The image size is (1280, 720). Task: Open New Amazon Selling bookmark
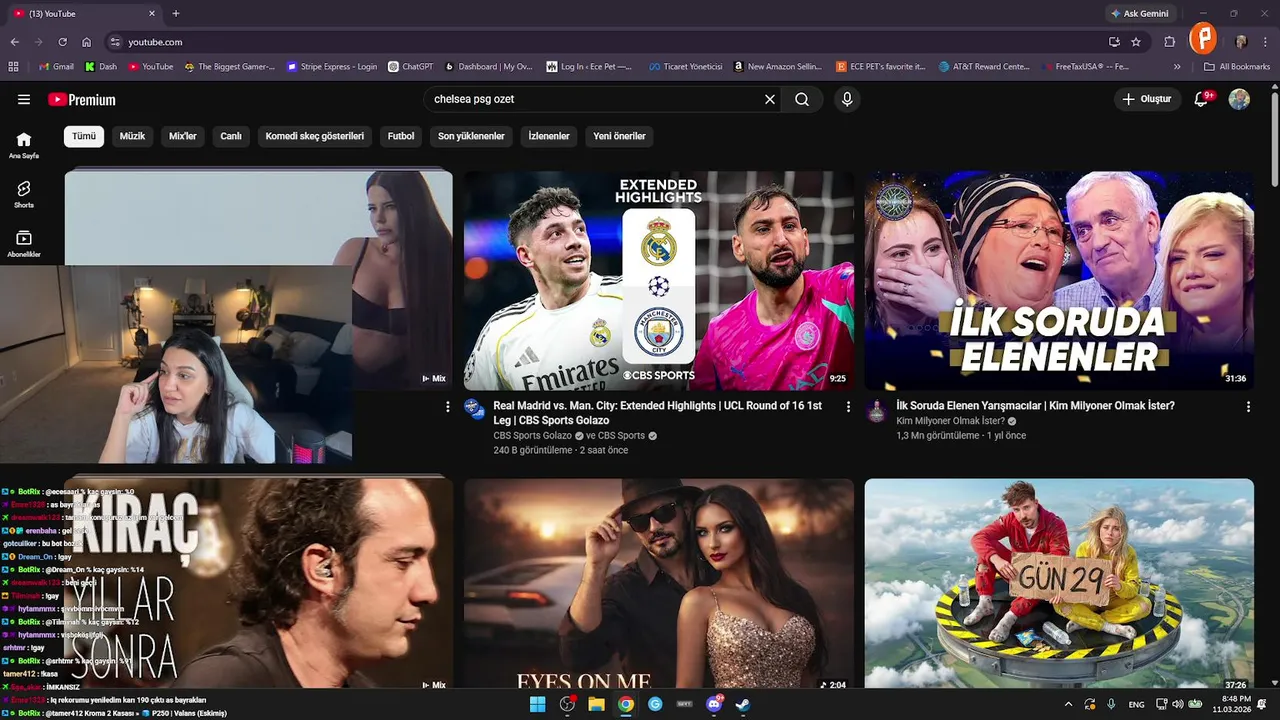tap(777, 67)
